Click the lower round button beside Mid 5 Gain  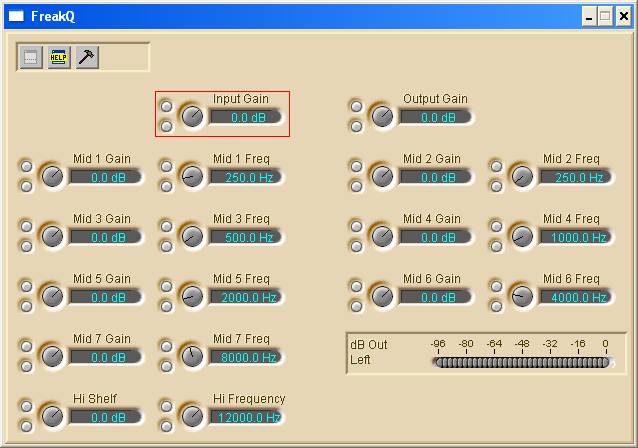click(26, 306)
